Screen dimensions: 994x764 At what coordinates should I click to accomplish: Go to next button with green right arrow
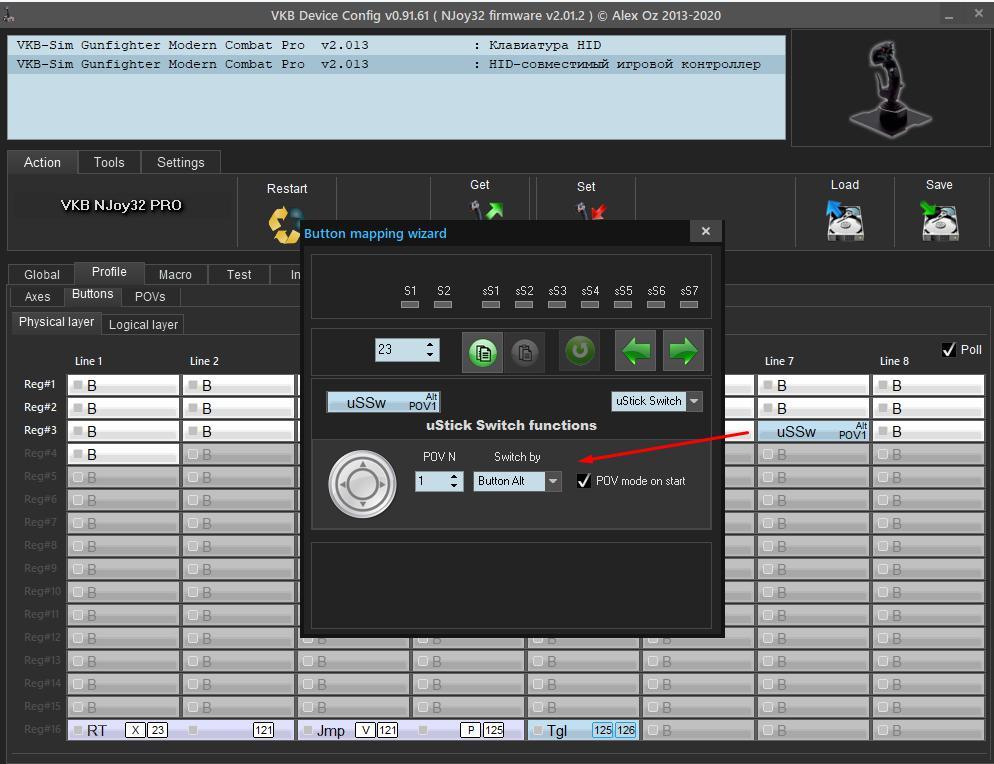(683, 351)
